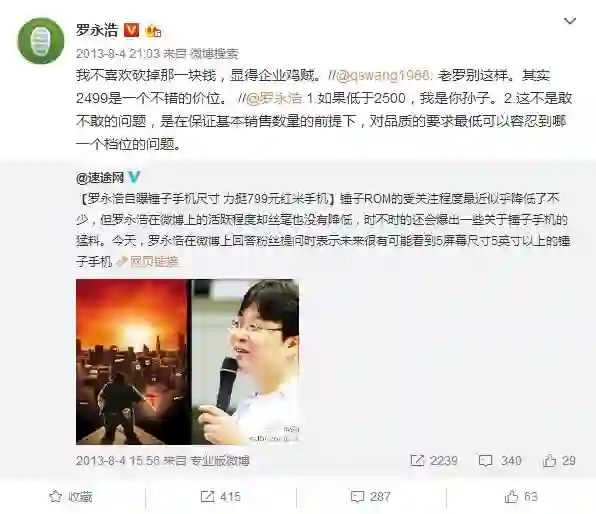Open the 网页链接 web link

148,262
